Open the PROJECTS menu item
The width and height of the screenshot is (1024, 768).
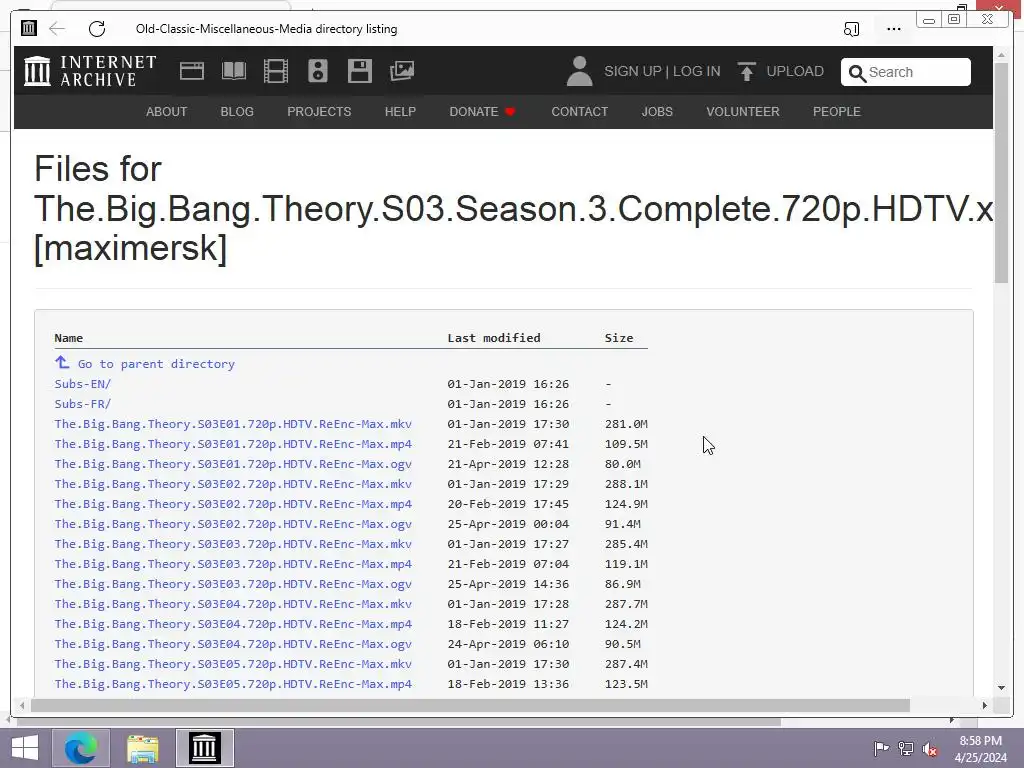[x=319, y=112]
